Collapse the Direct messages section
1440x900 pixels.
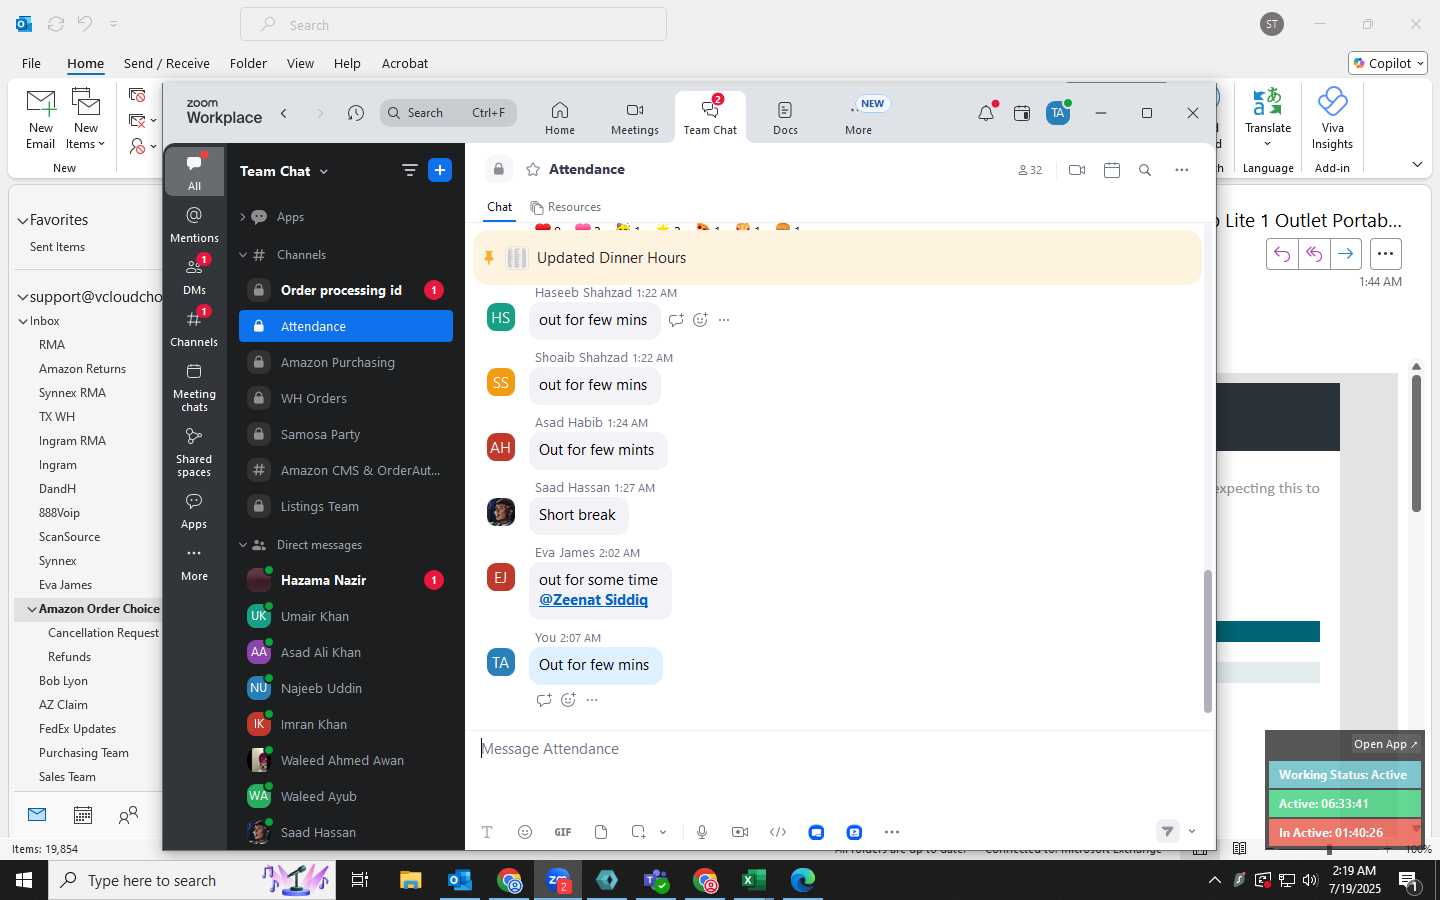click(242, 545)
